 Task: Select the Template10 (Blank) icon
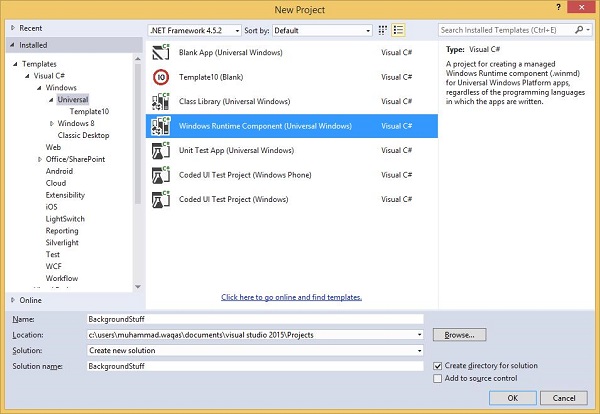click(x=161, y=77)
